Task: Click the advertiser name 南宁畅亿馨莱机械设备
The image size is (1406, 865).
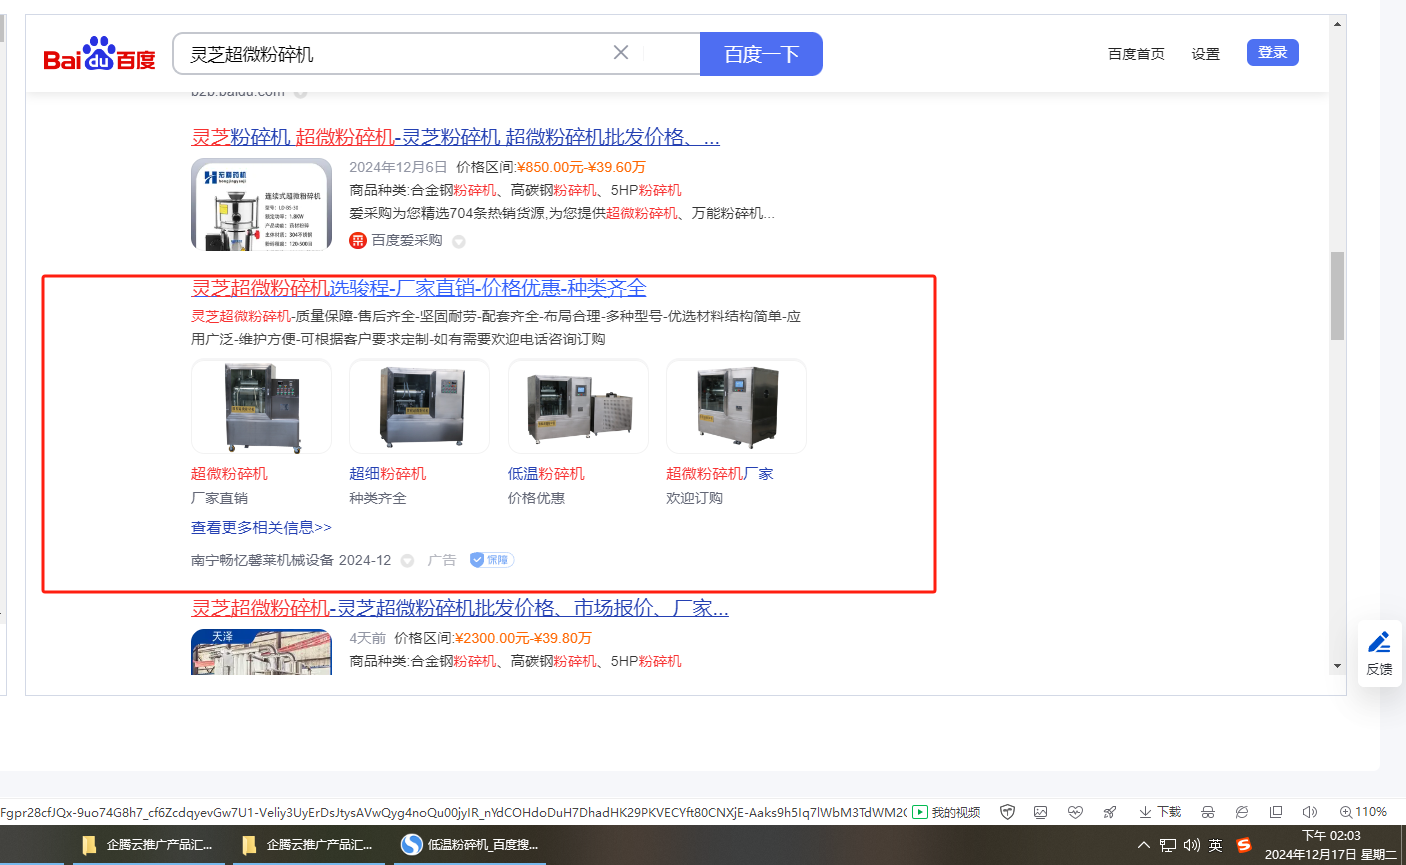Action: click(262, 560)
